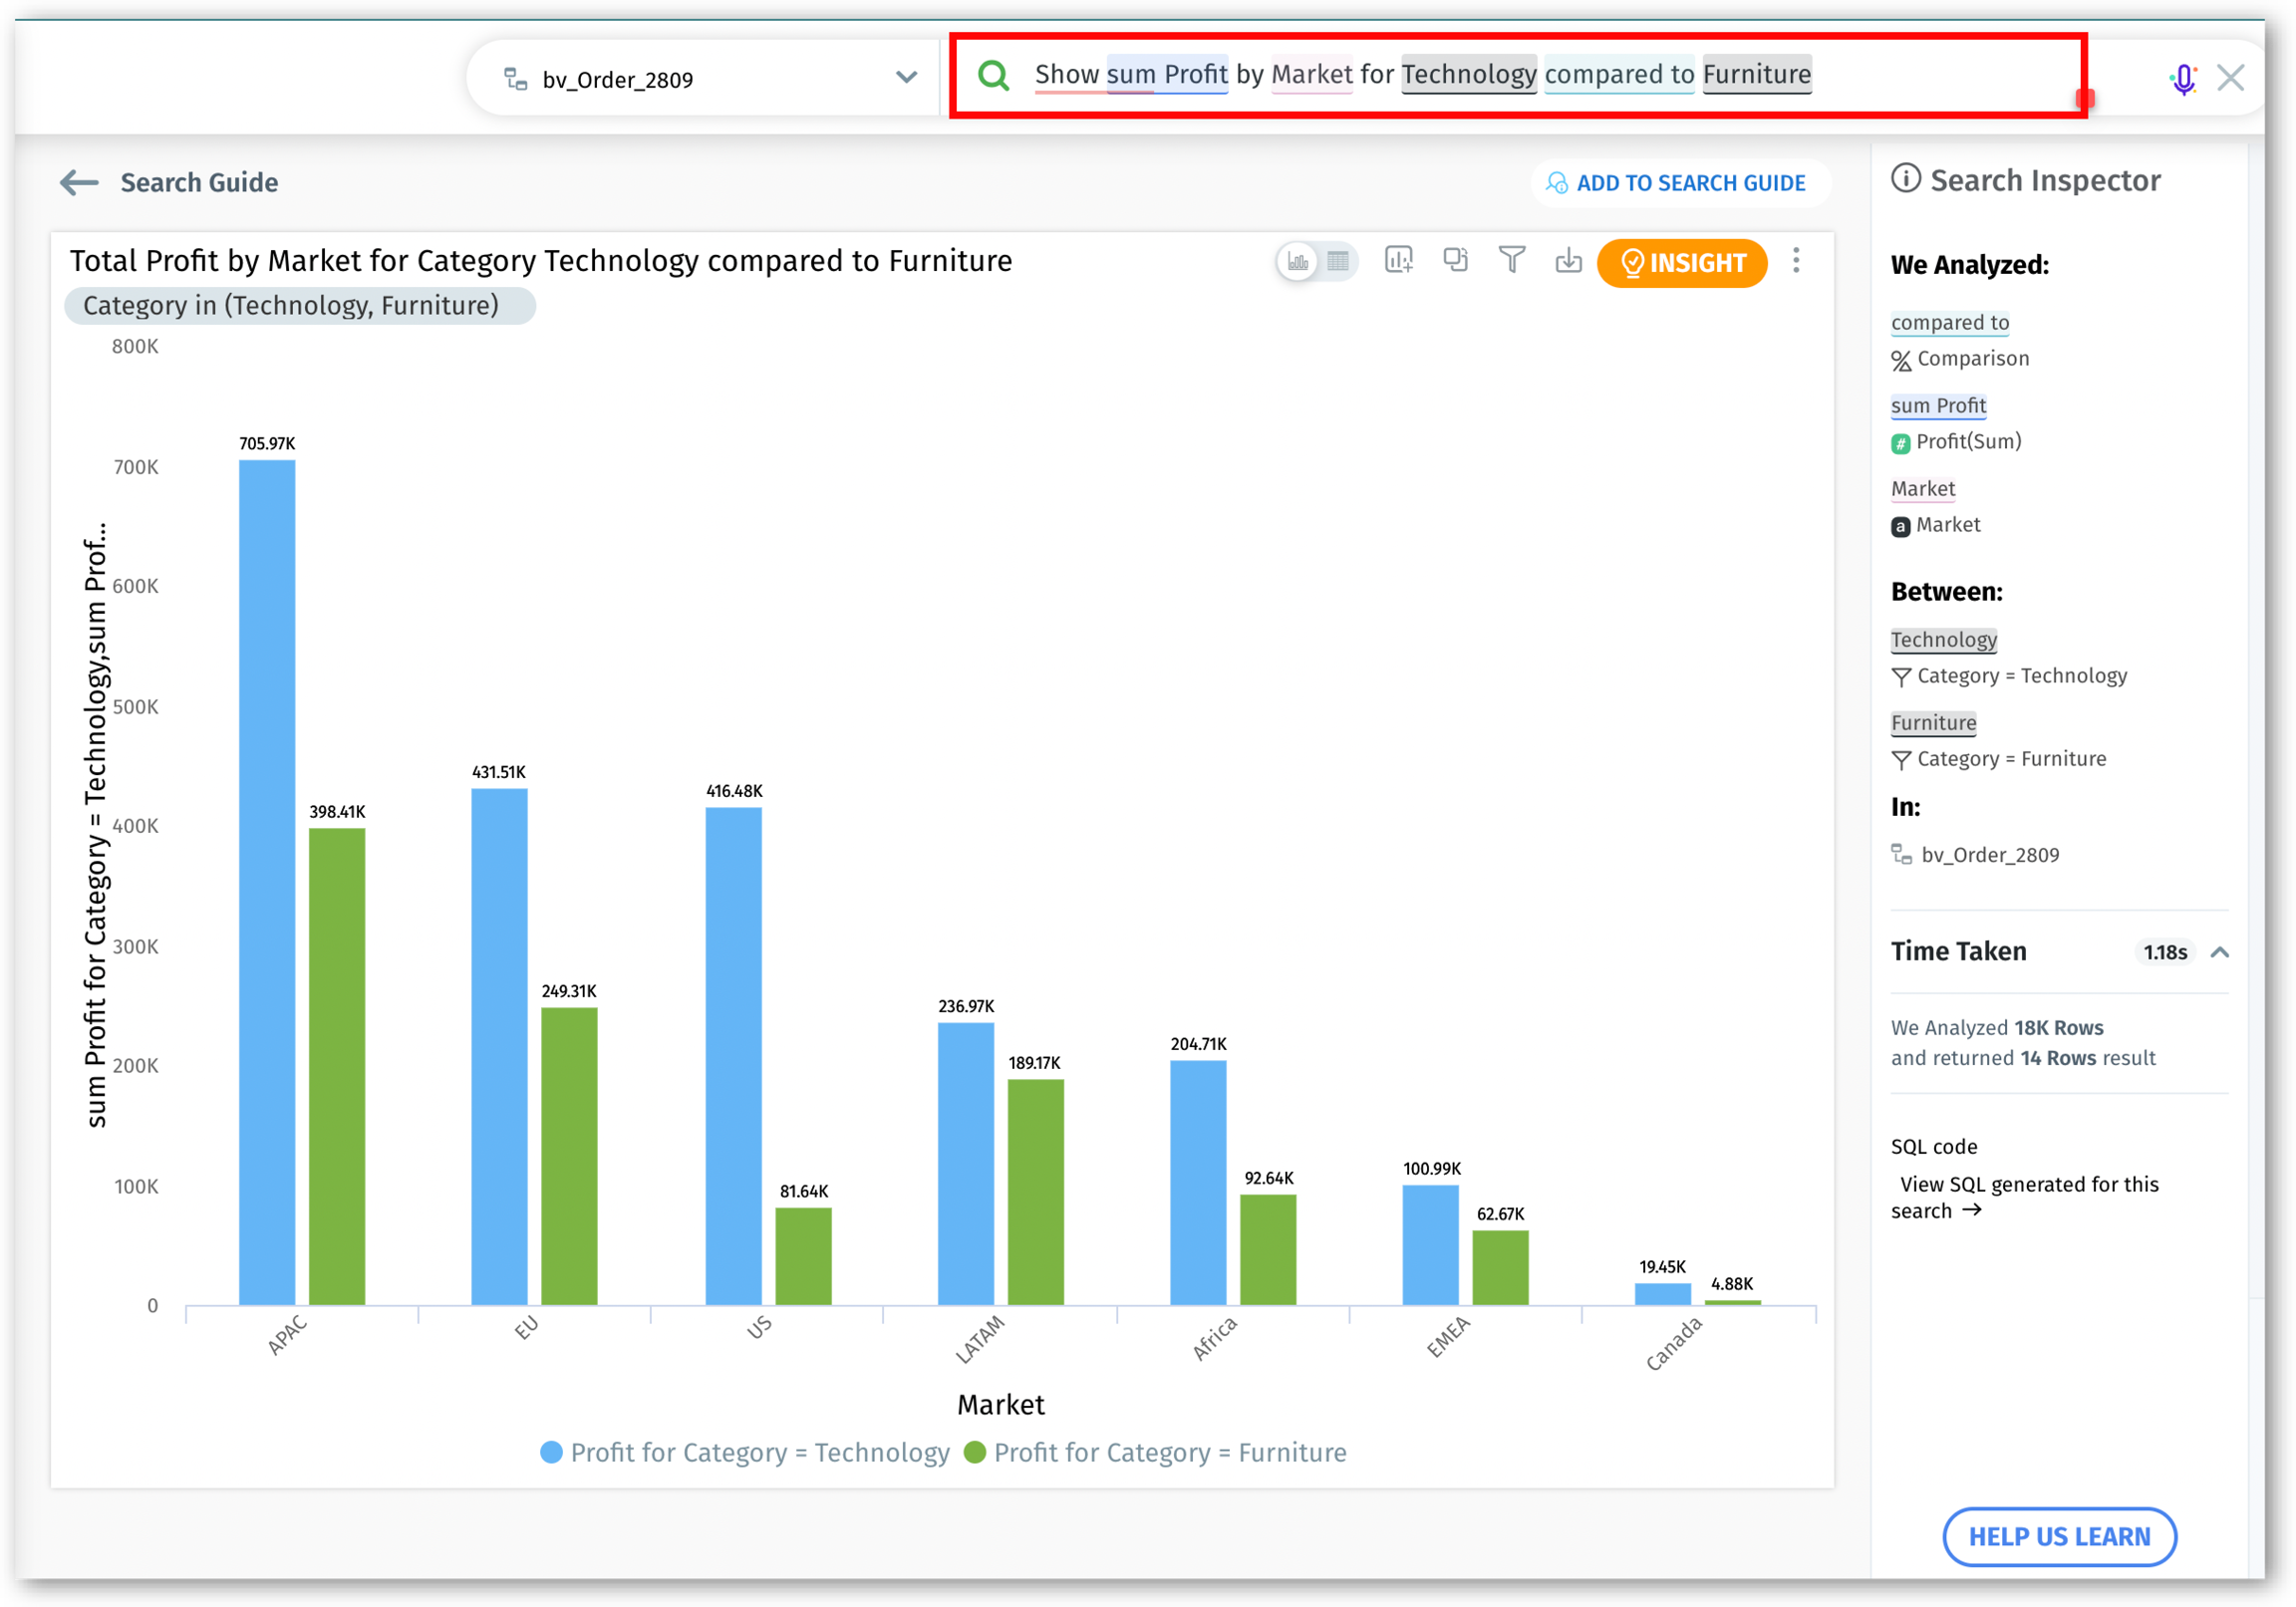
Task: Select chart view in view toggle
Action: click(1298, 262)
